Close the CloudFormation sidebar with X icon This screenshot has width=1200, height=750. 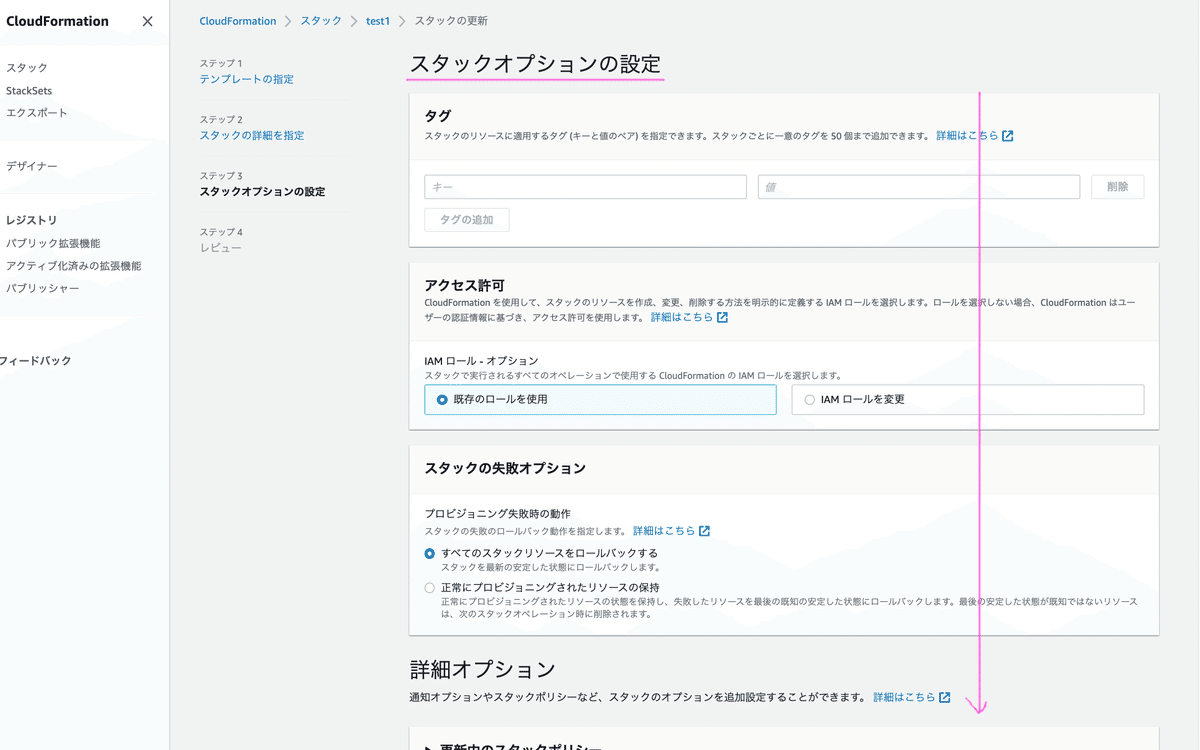point(148,21)
